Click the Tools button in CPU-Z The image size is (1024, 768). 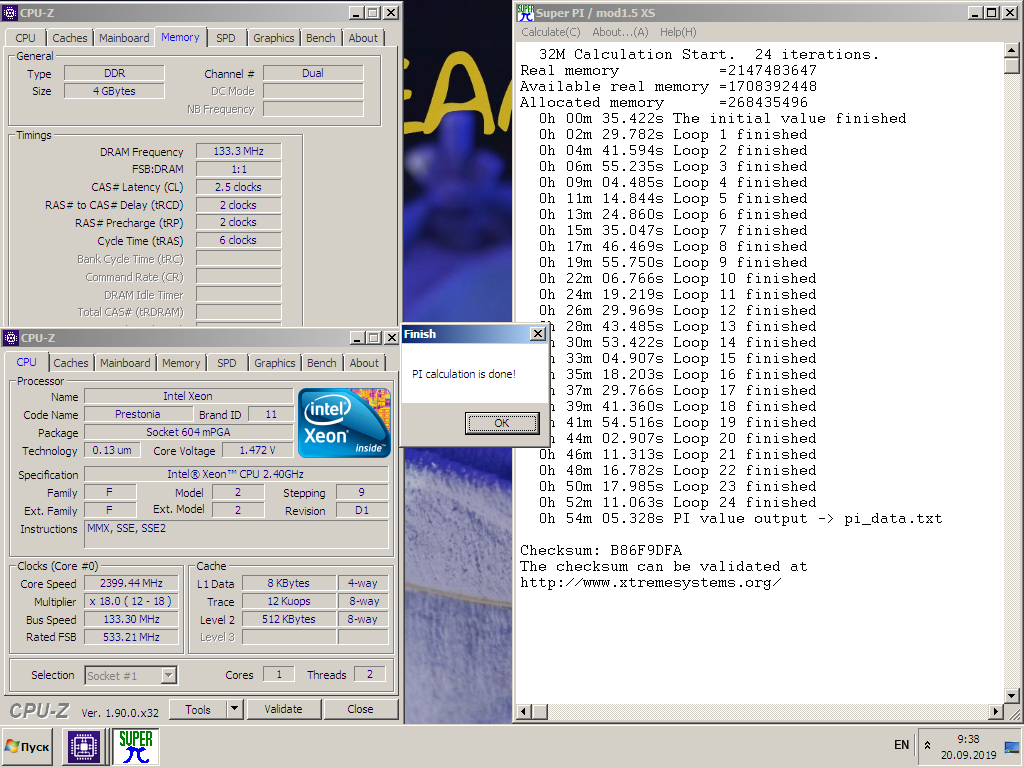(x=198, y=709)
